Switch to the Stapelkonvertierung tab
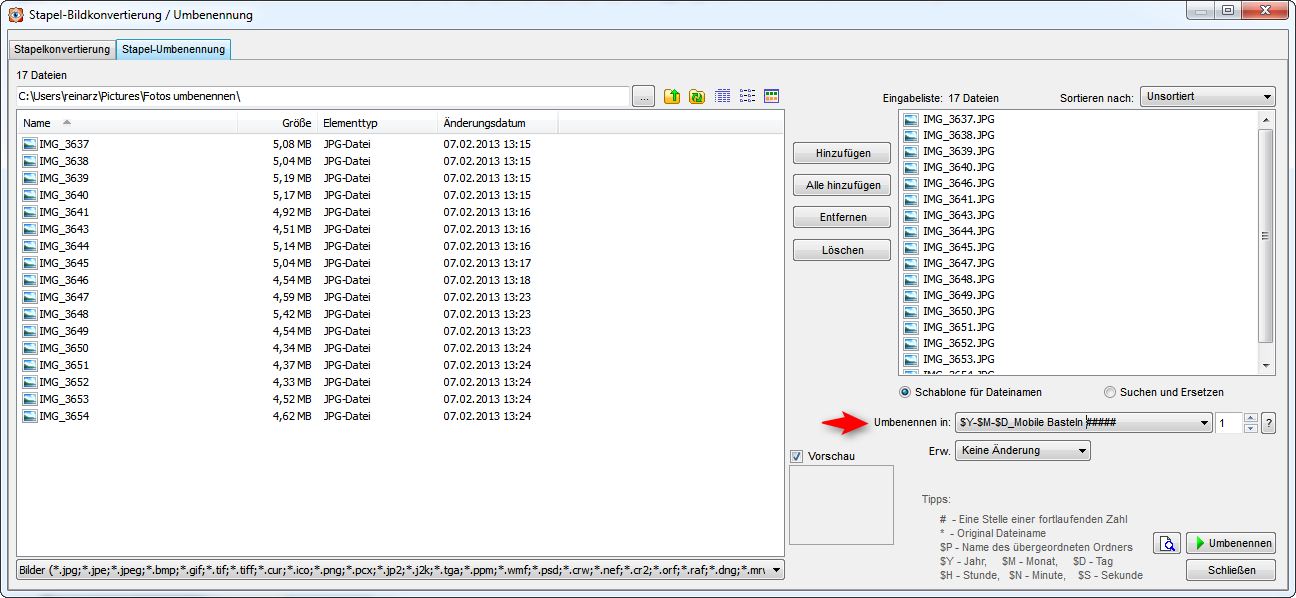This screenshot has height=598, width=1296. tap(62, 49)
